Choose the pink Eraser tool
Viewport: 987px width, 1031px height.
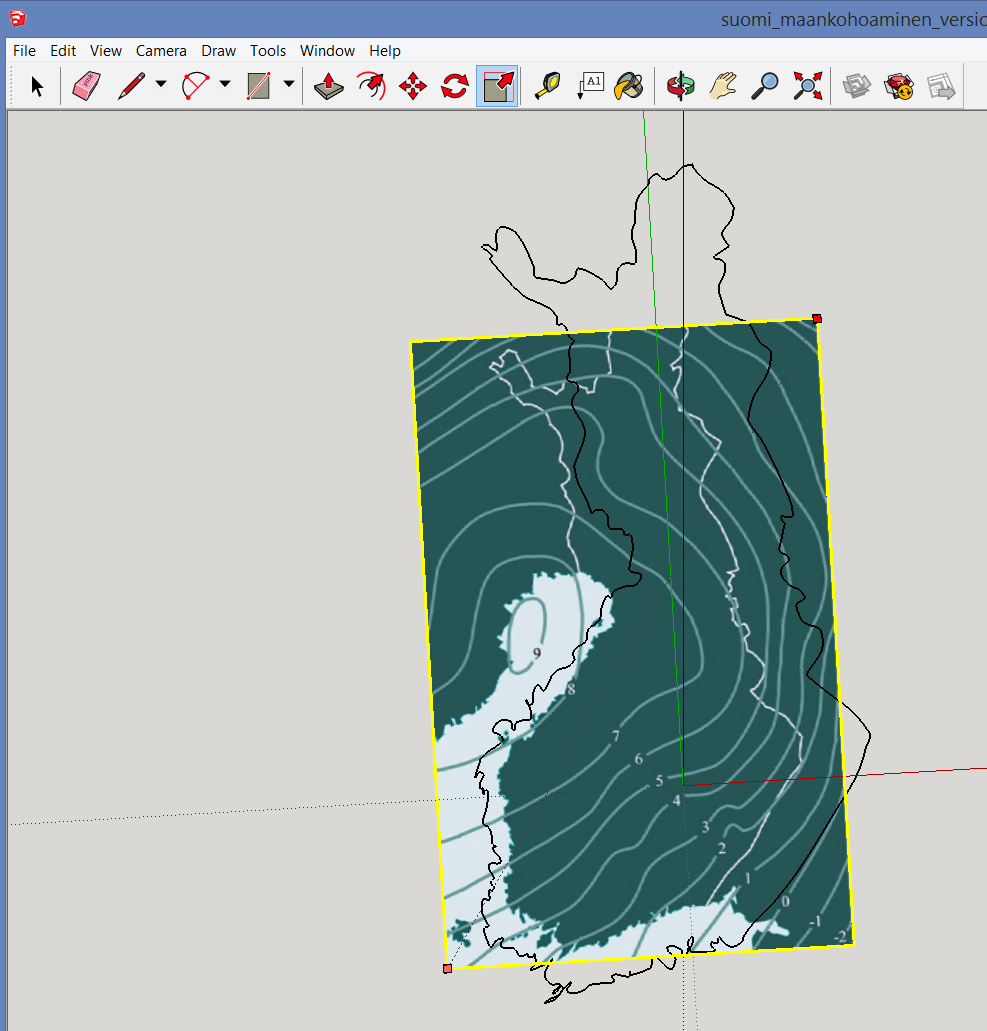pyautogui.click(x=87, y=86)
